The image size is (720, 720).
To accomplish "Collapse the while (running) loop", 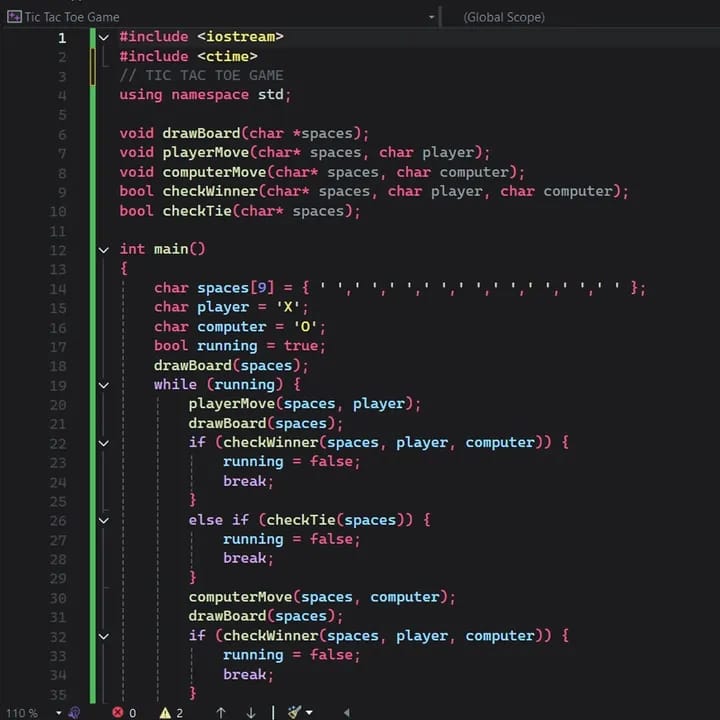I will (104, 385).
